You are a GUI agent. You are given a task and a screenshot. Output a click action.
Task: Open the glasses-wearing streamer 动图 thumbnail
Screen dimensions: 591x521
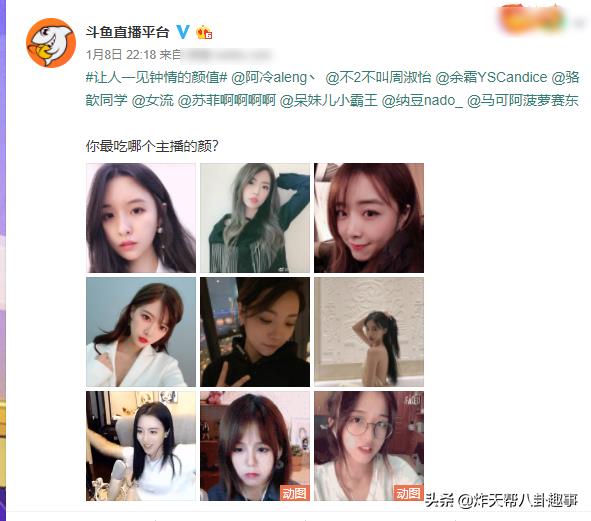pos(369,446)
